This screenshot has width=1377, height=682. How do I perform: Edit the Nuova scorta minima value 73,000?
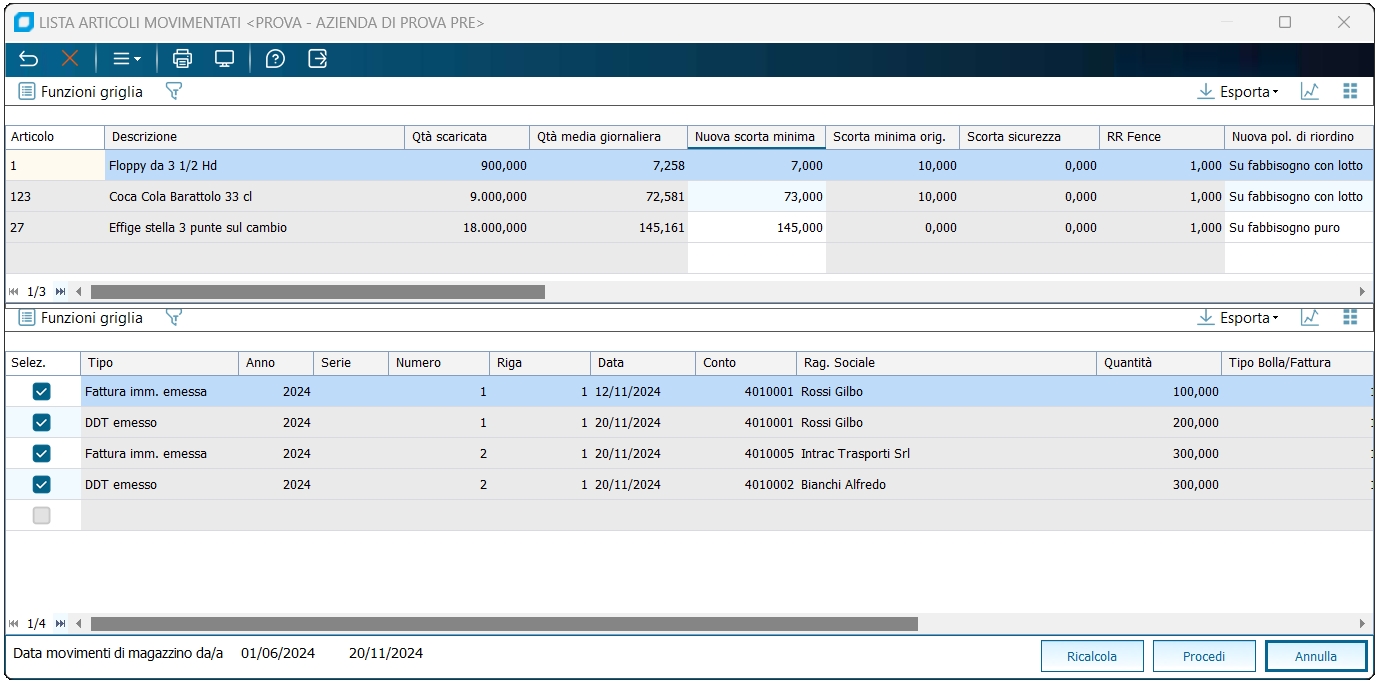click(757, 197)
